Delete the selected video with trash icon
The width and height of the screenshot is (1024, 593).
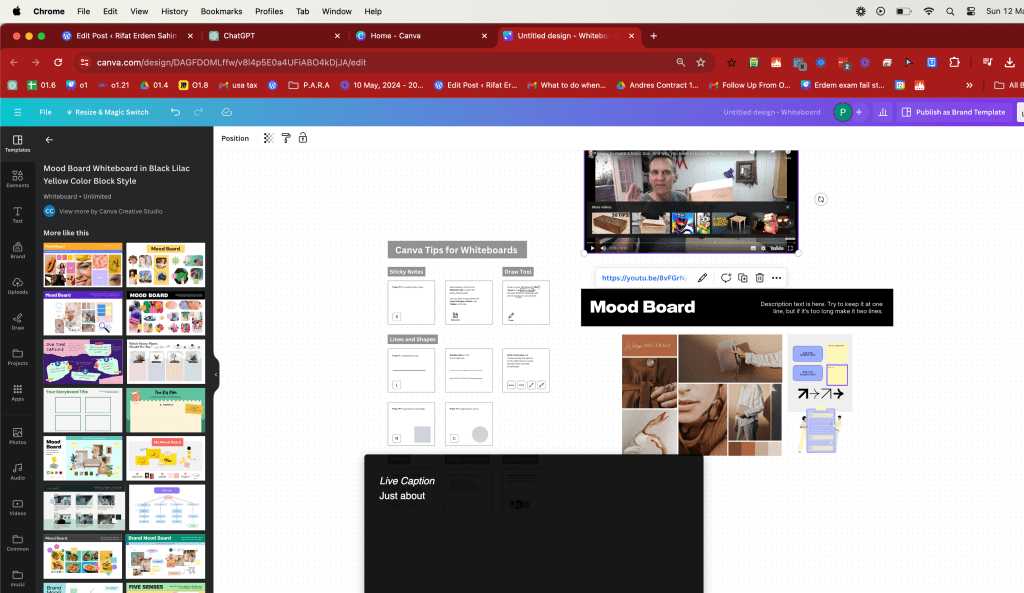pos(760,278)
